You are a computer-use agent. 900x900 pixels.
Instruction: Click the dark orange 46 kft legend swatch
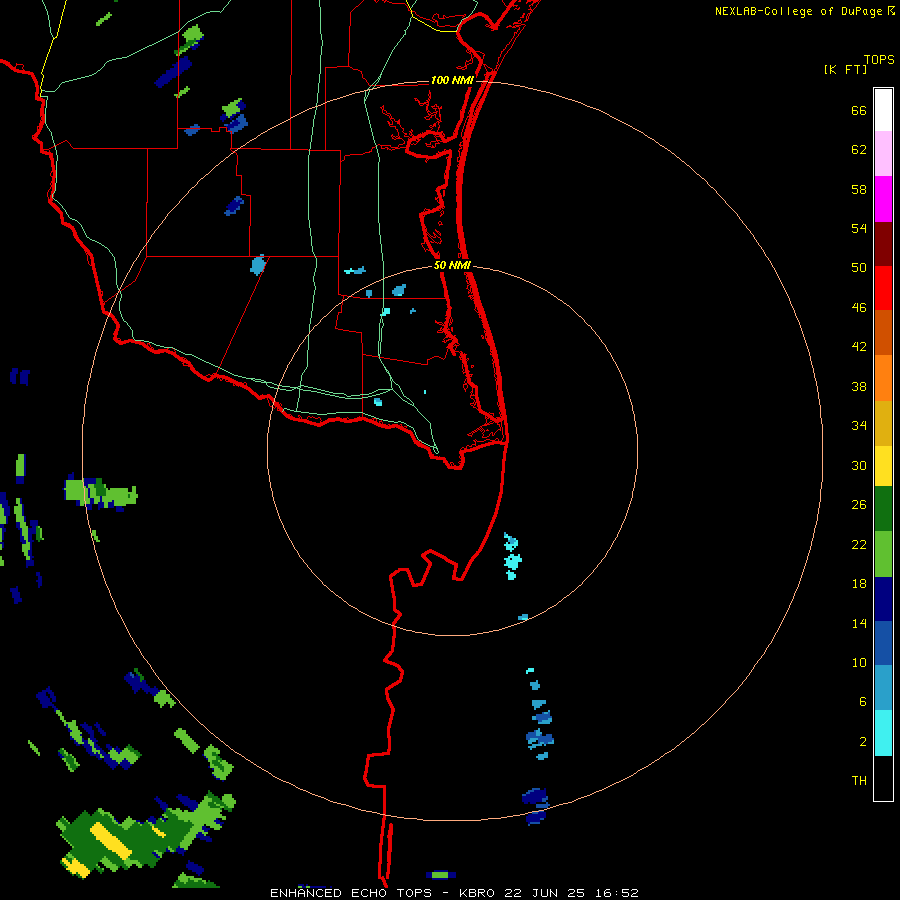coord(883,332)
